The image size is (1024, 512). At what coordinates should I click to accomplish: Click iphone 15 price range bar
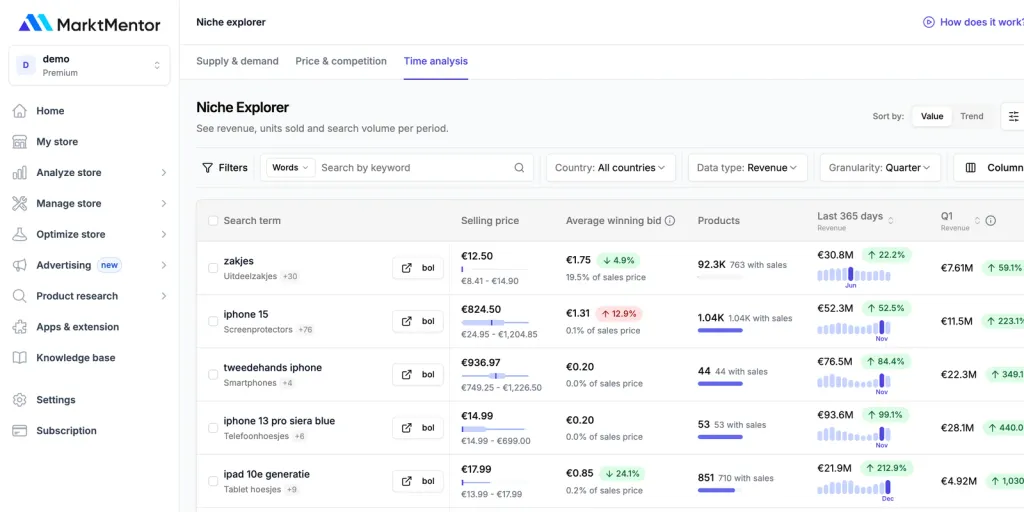[x=495, y=323]
